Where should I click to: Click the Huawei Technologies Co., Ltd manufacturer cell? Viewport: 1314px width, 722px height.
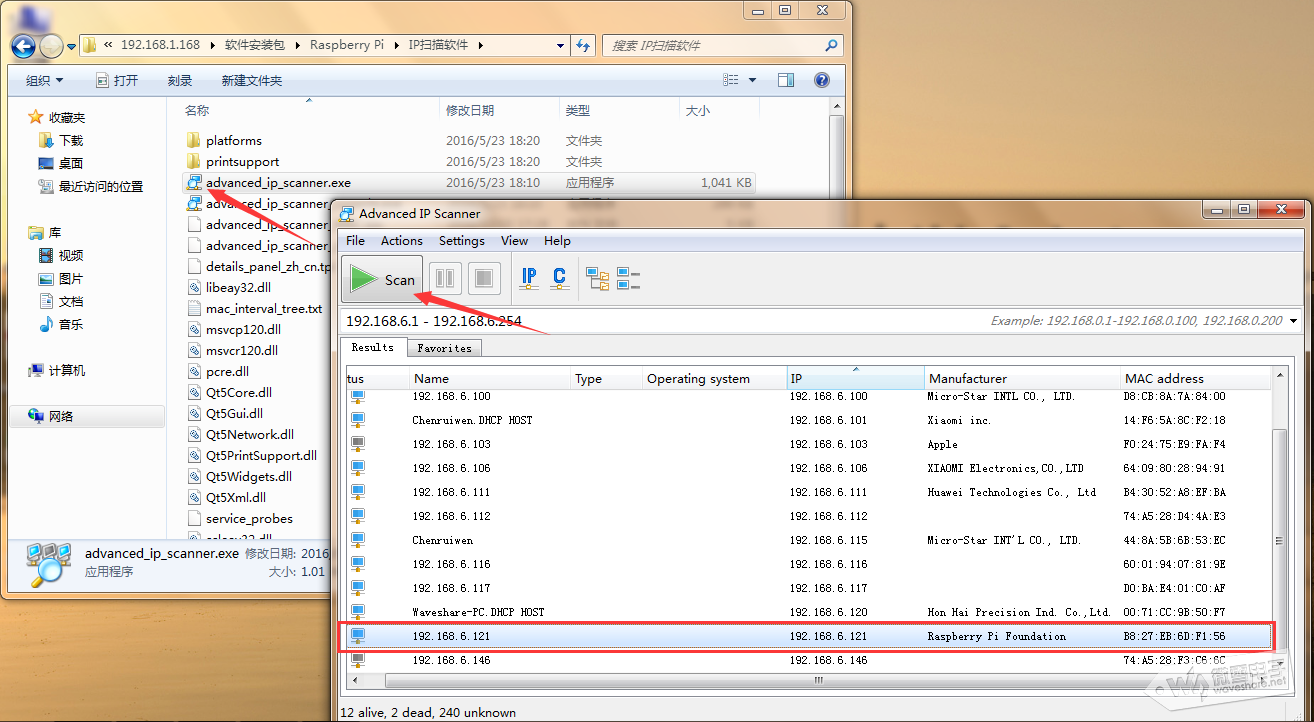point(1011,492)
